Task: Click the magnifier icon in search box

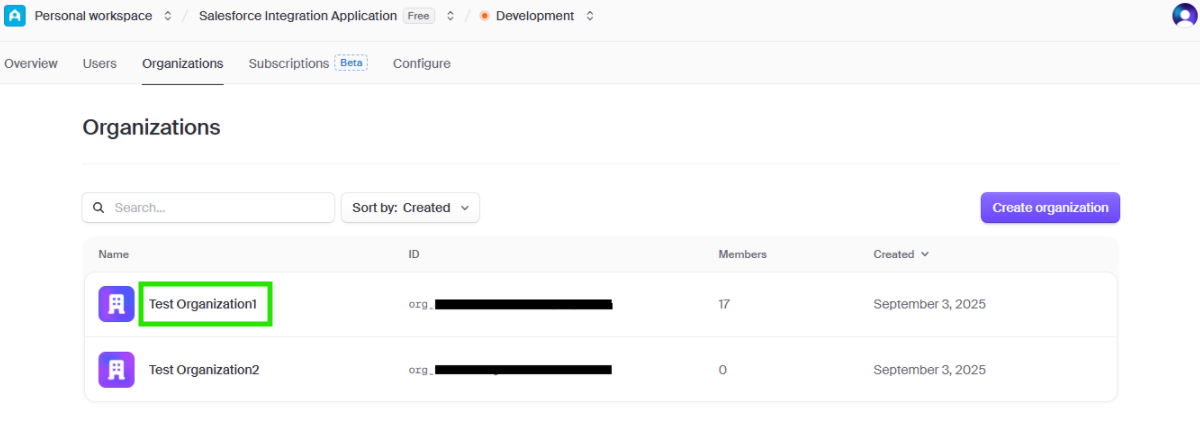Action: pyautogui.click(x=99, y=208)
